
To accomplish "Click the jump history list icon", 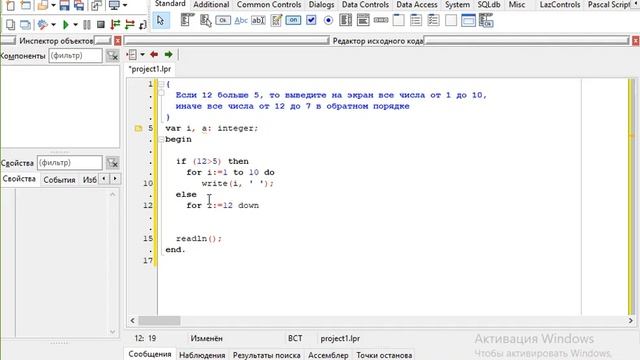I will pos(132,54).
